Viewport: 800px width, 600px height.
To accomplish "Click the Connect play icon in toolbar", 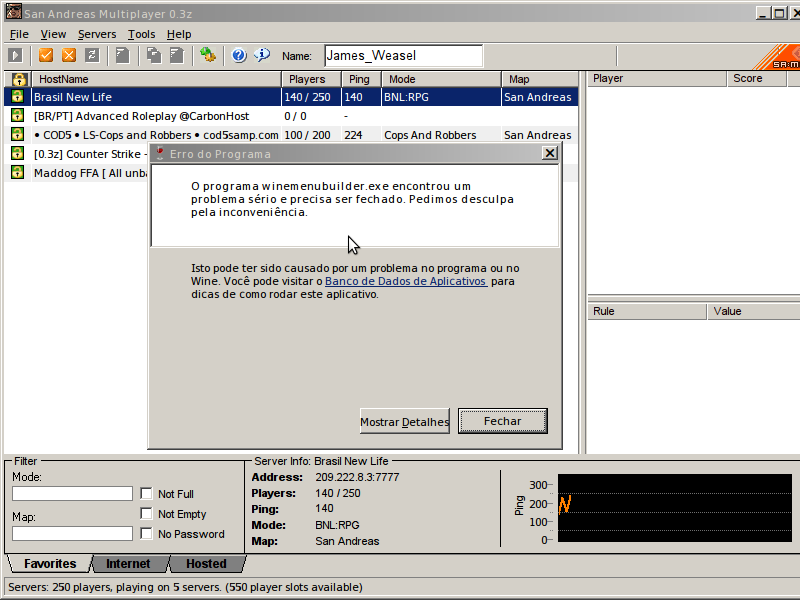I will [x=15, y=55].
